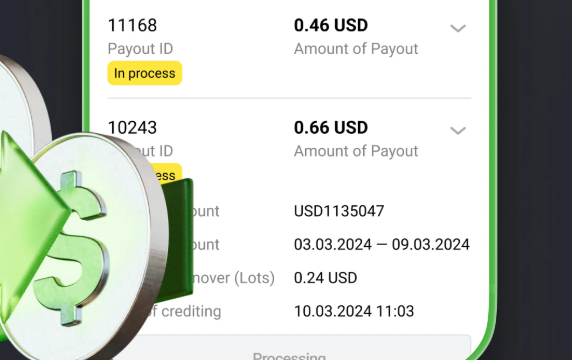Image resolution: width=572 pixels, height=360 pixels.
Task: Click the account number USD1135047
Action: (x=339, y=211)
